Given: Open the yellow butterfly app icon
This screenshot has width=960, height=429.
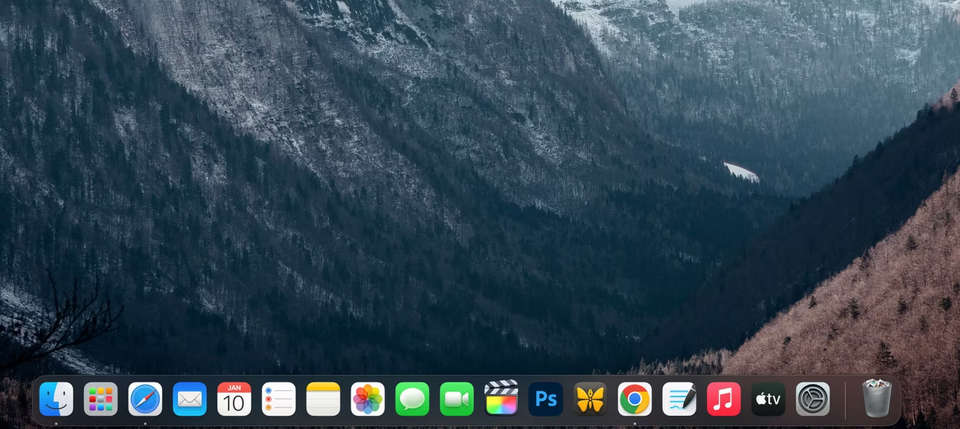Looking at the screenshot, I should (x=590, y=399).
